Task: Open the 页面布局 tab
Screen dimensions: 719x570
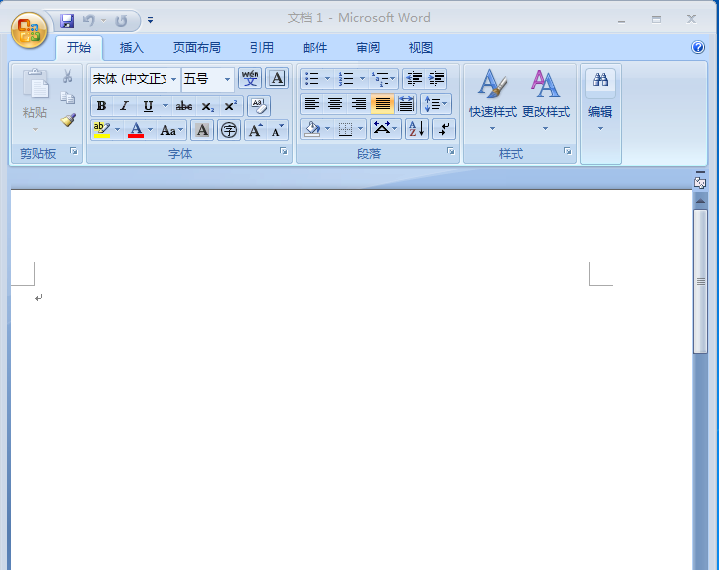Action: tap(196, 48)
